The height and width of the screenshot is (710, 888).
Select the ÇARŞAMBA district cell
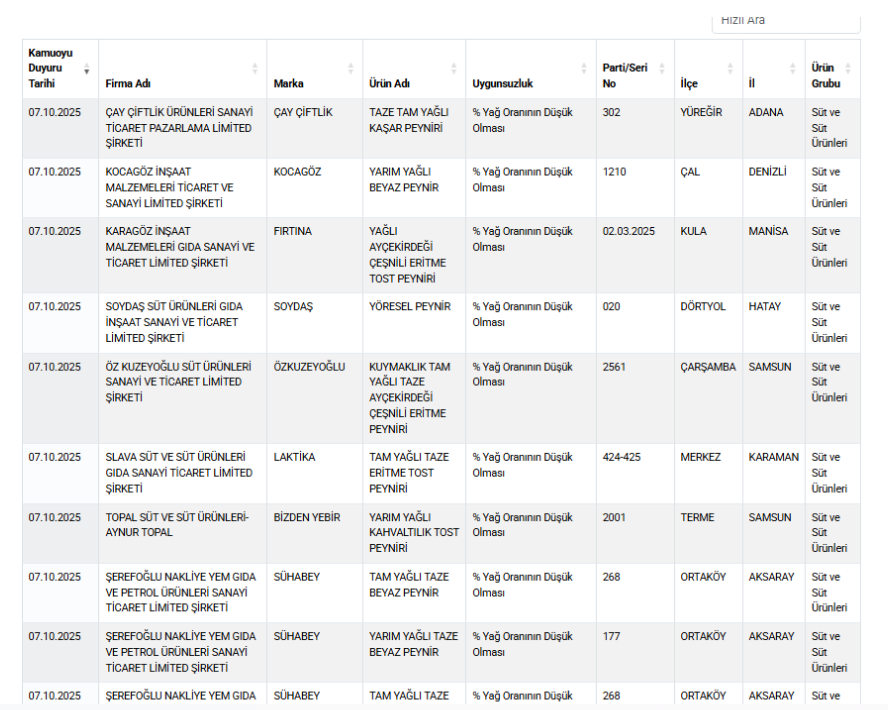click(x=707, y=367)
